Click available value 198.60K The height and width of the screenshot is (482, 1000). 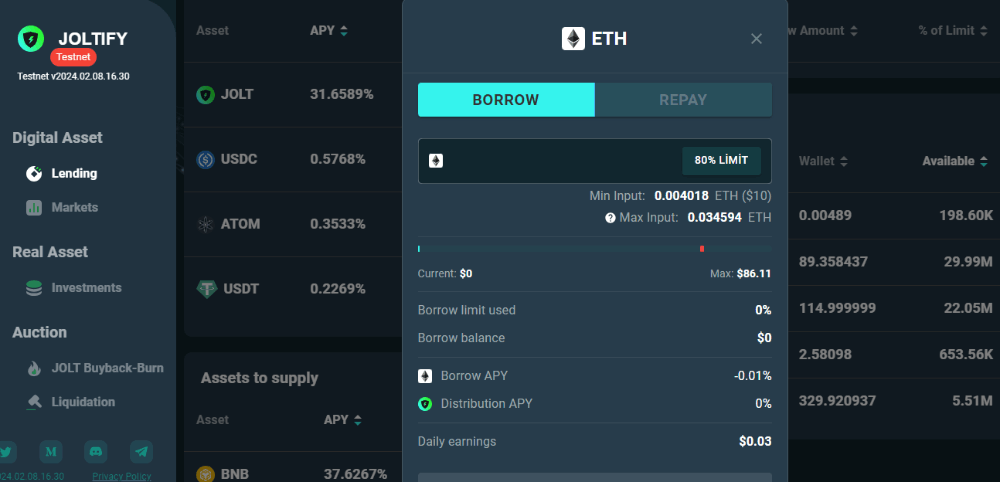tap(966, 215)
